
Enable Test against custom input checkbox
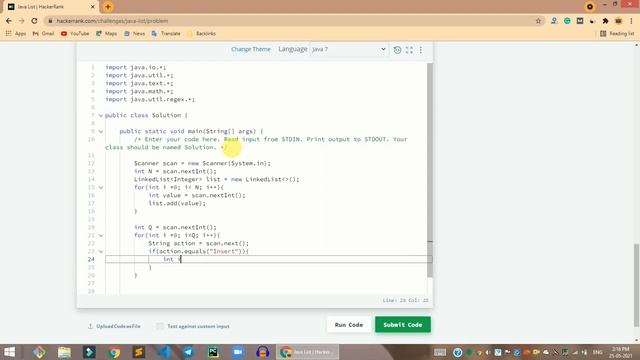(x=160, y=326)
